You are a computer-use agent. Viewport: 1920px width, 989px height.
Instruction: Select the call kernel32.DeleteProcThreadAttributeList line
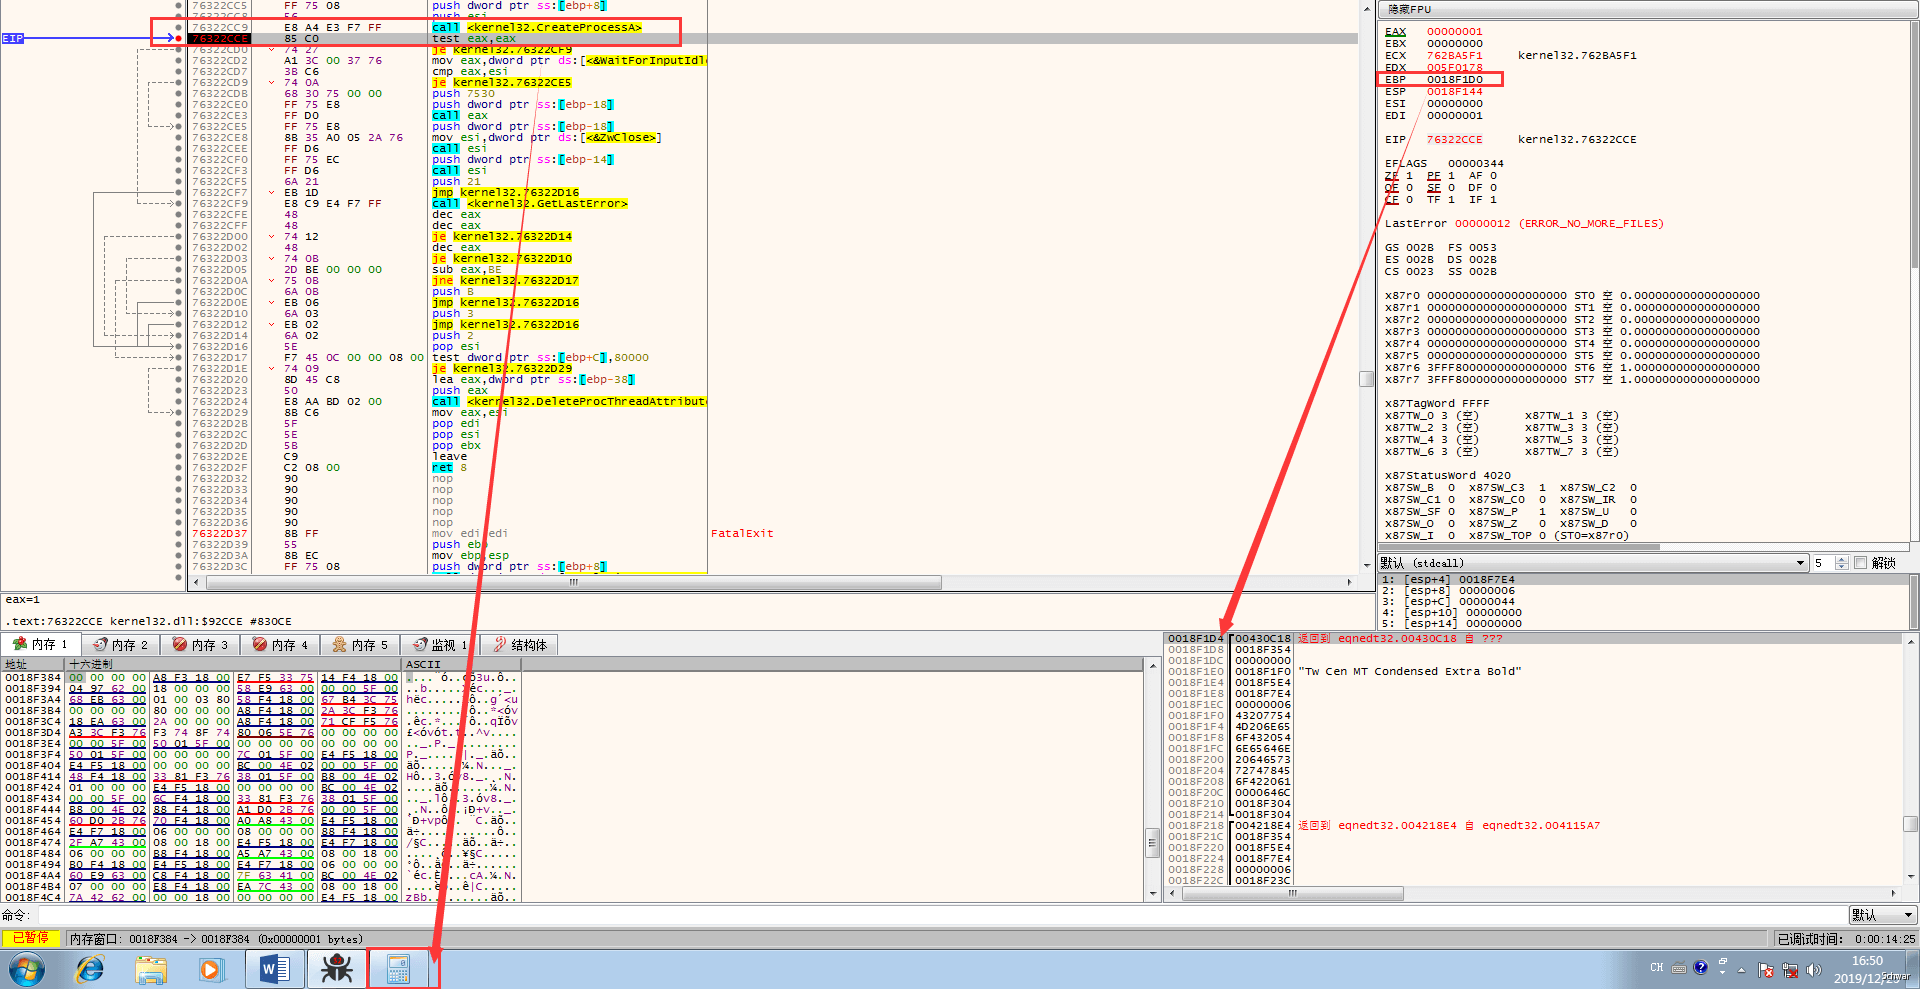[570, 402]
